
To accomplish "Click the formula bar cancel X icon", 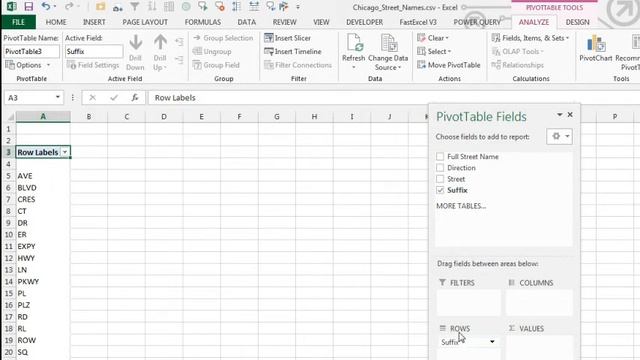I will coord(93,98).
